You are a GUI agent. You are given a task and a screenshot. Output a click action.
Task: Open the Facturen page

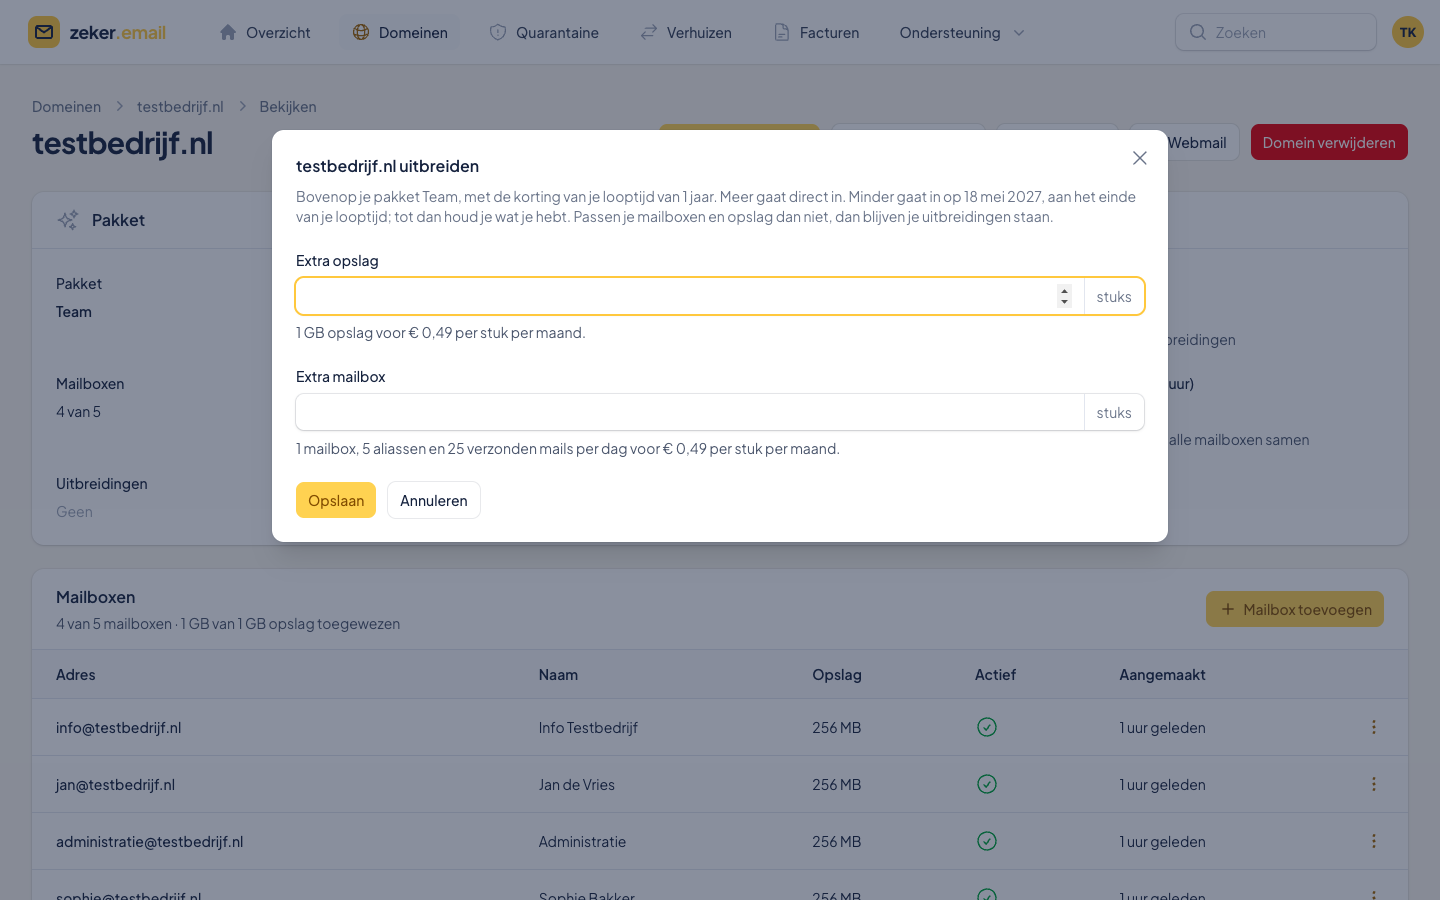(x=816, y=32)
